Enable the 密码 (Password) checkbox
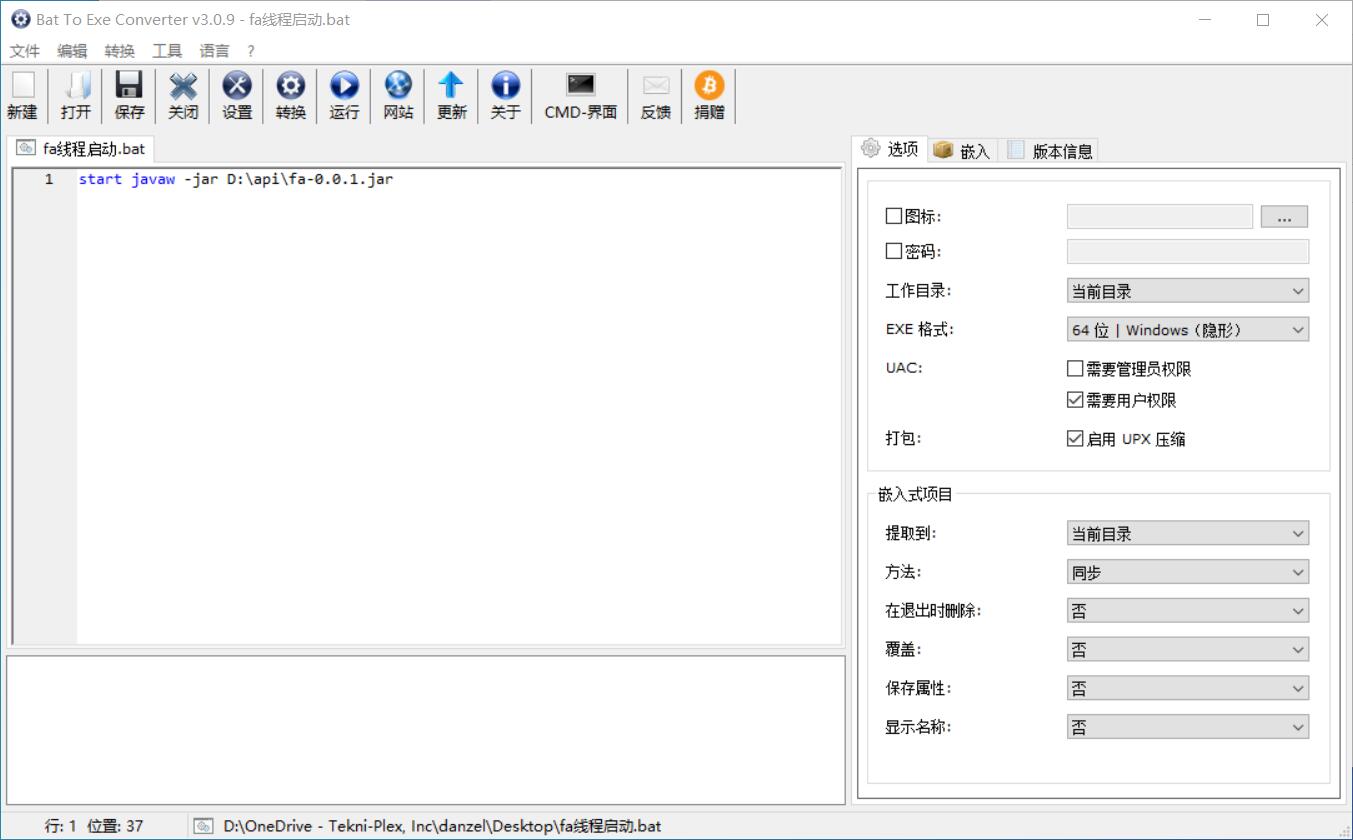 [894, 251]
